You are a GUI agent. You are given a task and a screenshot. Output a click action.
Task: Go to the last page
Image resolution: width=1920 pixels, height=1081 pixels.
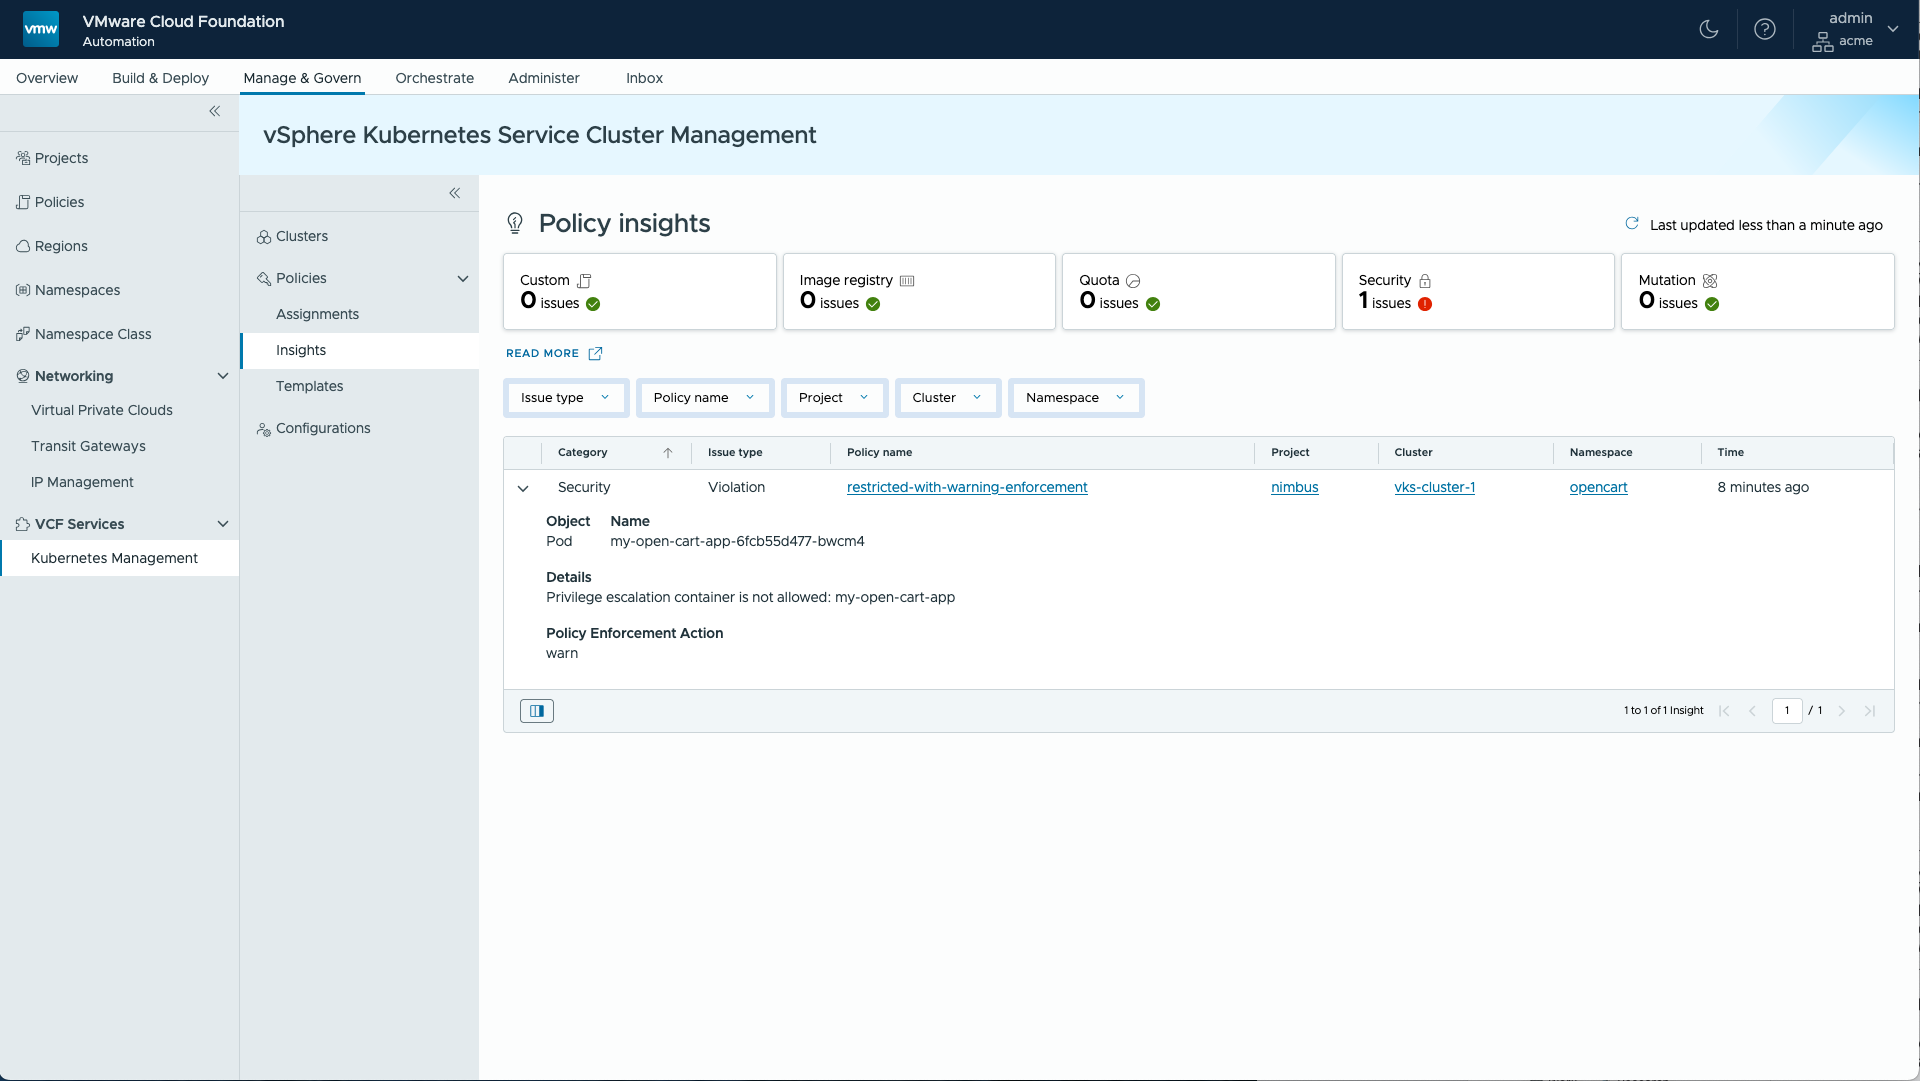[x=1870, y=711]
